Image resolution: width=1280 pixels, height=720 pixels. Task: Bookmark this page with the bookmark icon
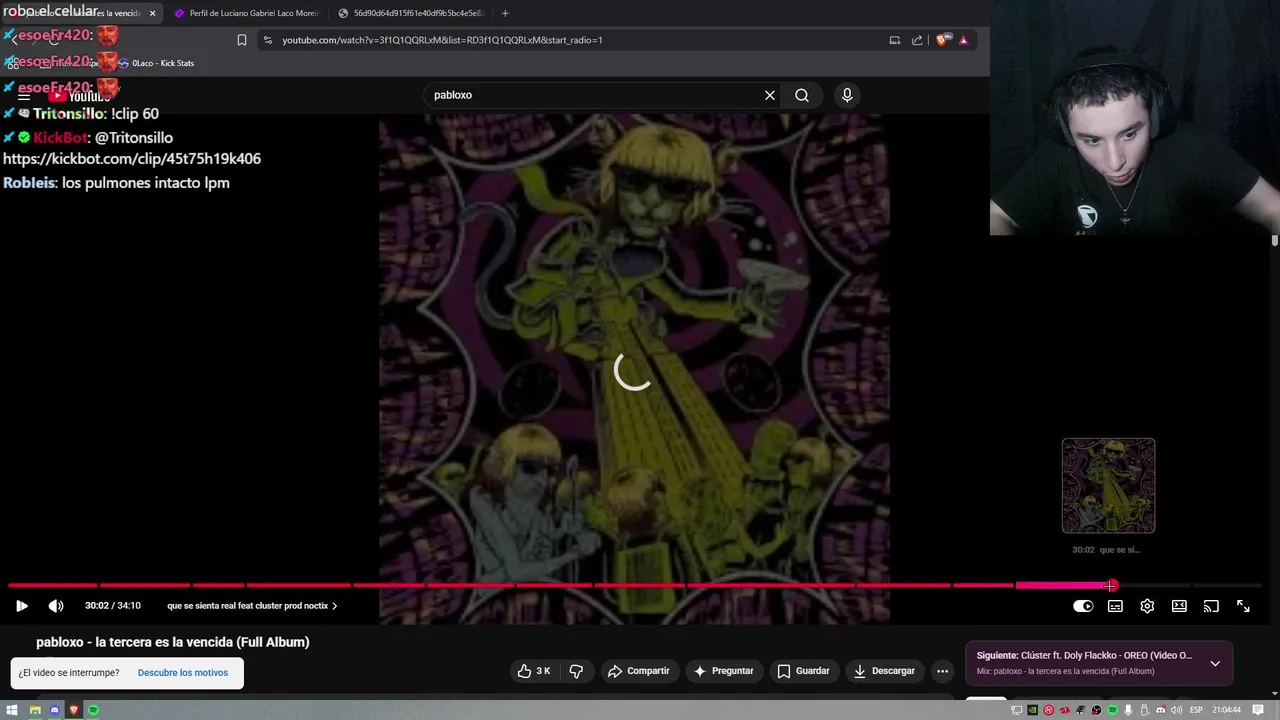[x=242, y=40]
